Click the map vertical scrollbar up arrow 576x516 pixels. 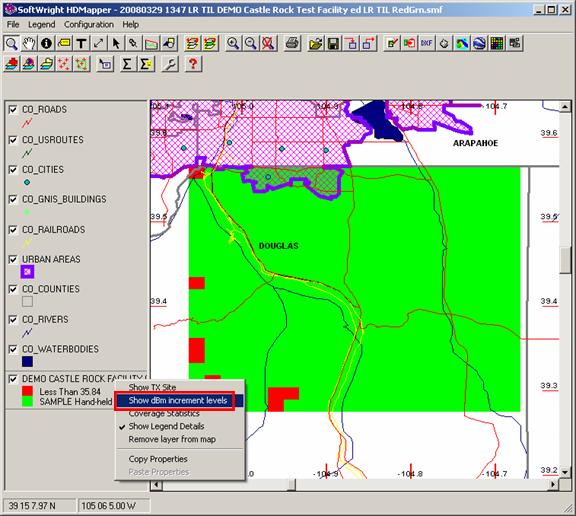[565, 107]
